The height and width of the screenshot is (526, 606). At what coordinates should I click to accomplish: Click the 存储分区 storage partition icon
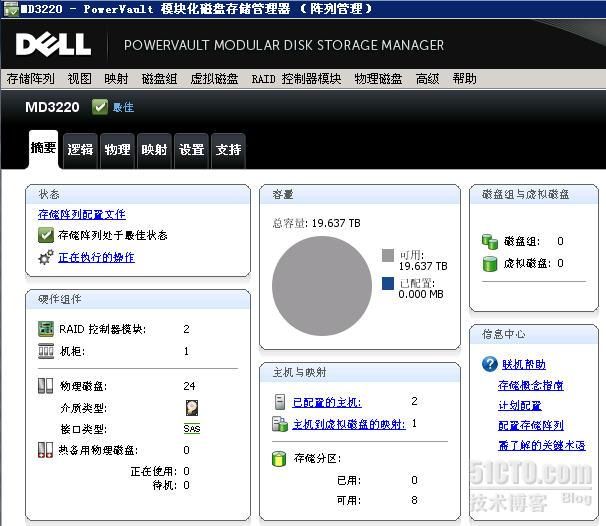(279, 459)
